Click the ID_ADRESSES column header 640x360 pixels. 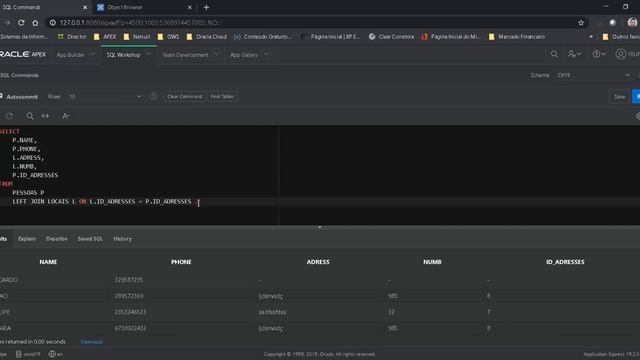pos(565,262)
